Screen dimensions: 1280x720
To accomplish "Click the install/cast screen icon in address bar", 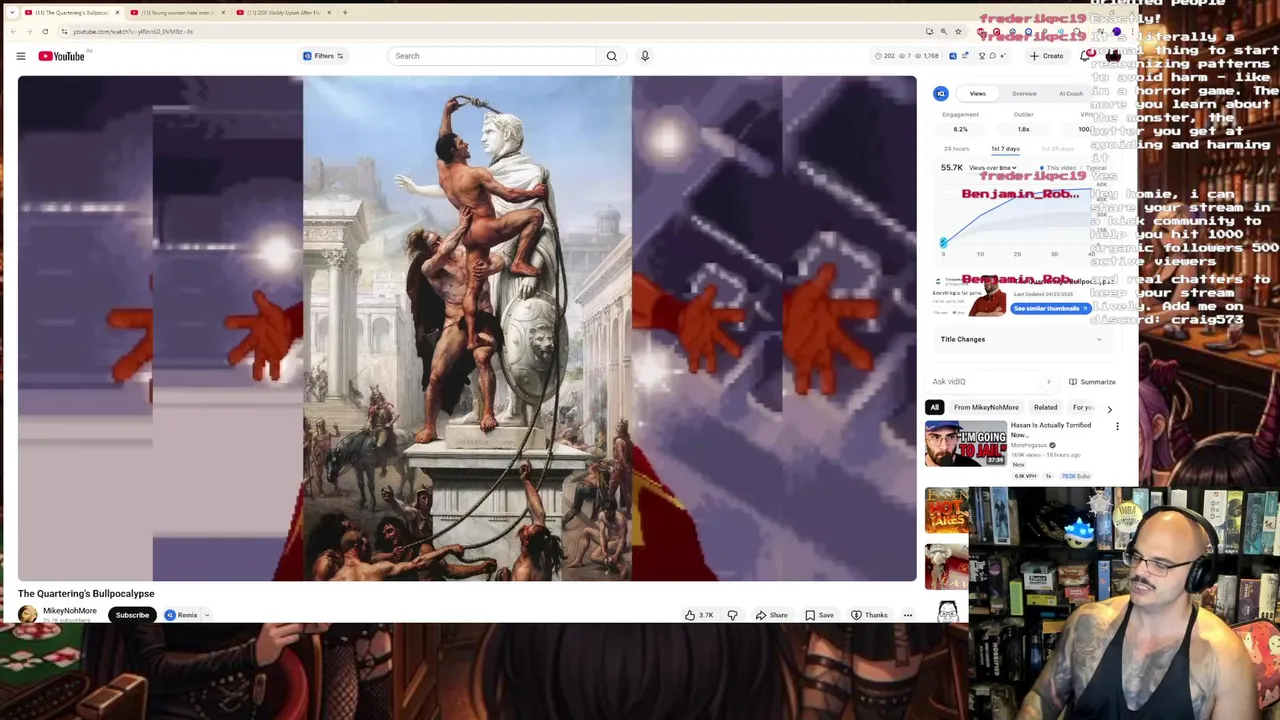I will pos(929,31).
